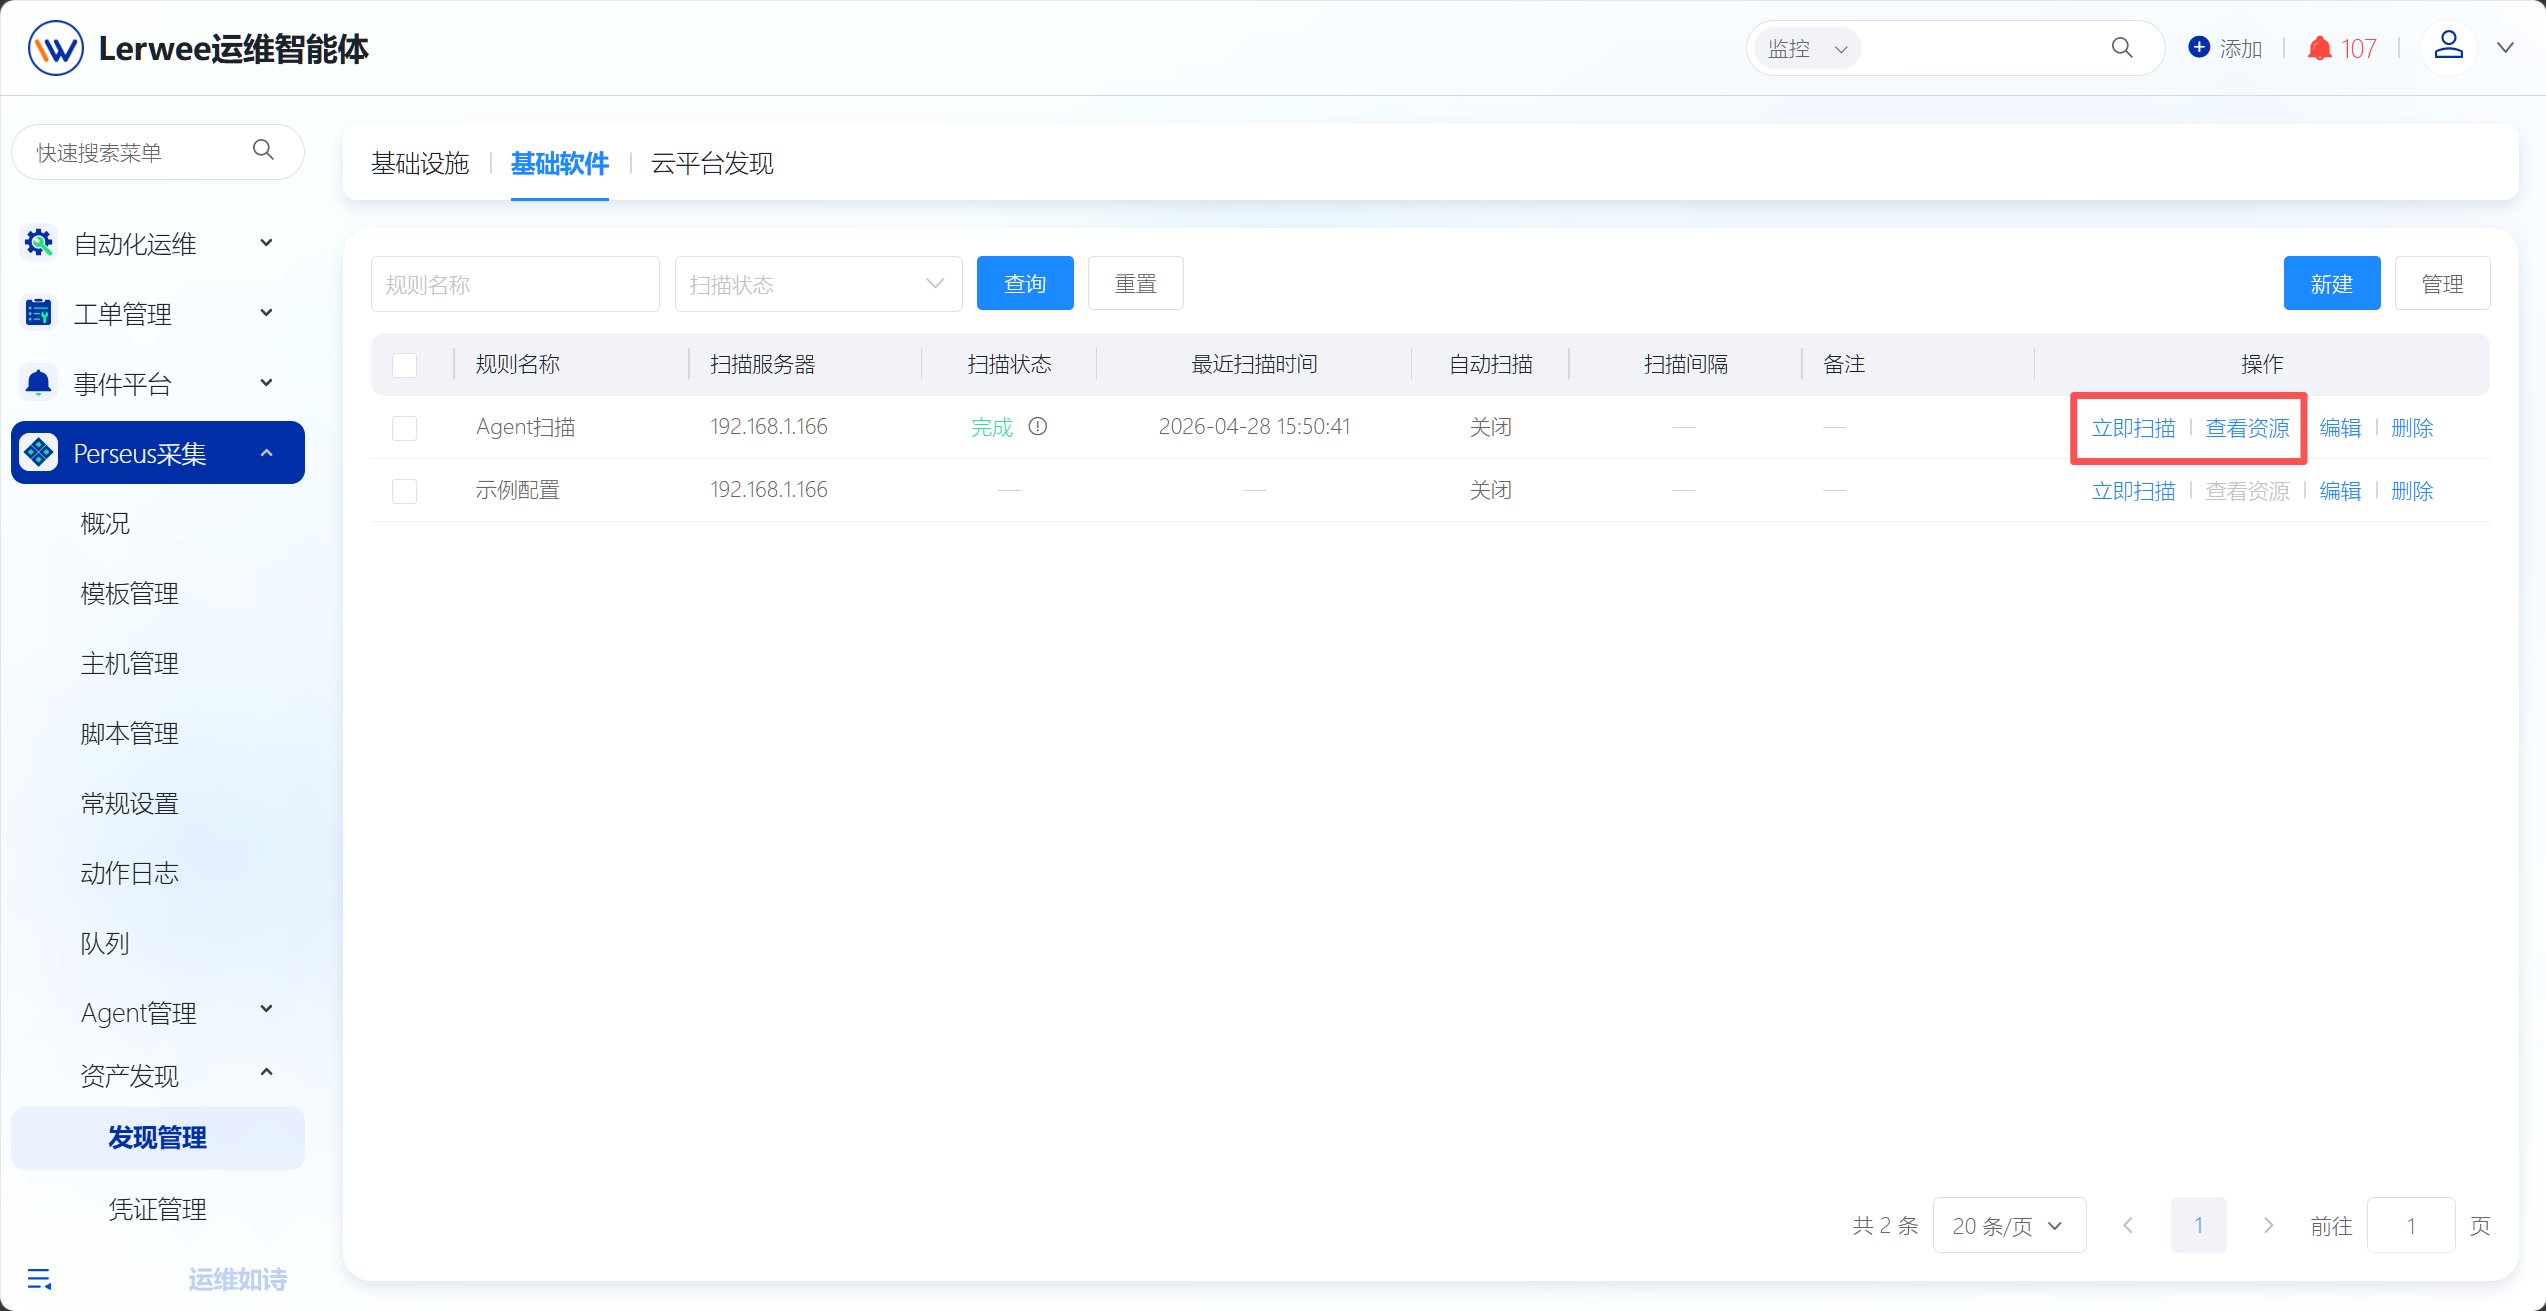Open the user account dropdown chevron
Screen dimensions: 2546x1311
pyautogui.click(x=2505, y=47)
